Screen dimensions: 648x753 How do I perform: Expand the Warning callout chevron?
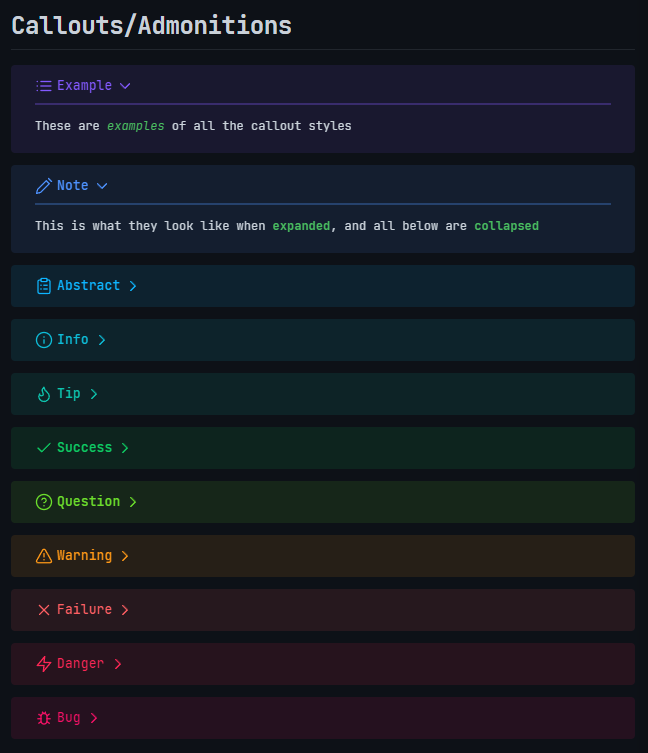pyautogui.click(x=125, y=556)
